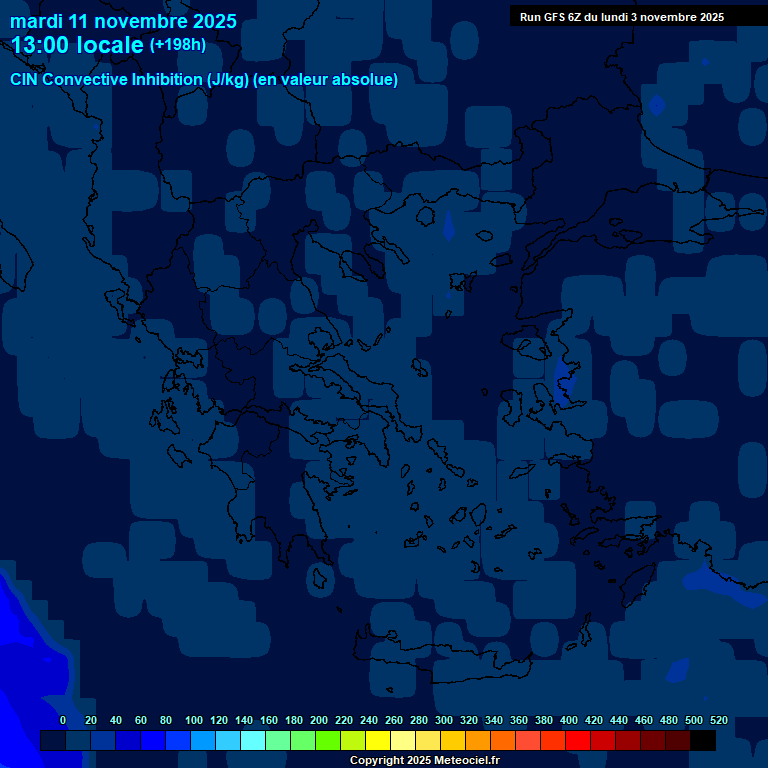This screenshot has height=768, width=768.
Task: Click the 13:00 locale time label
Action: [77, 45]
